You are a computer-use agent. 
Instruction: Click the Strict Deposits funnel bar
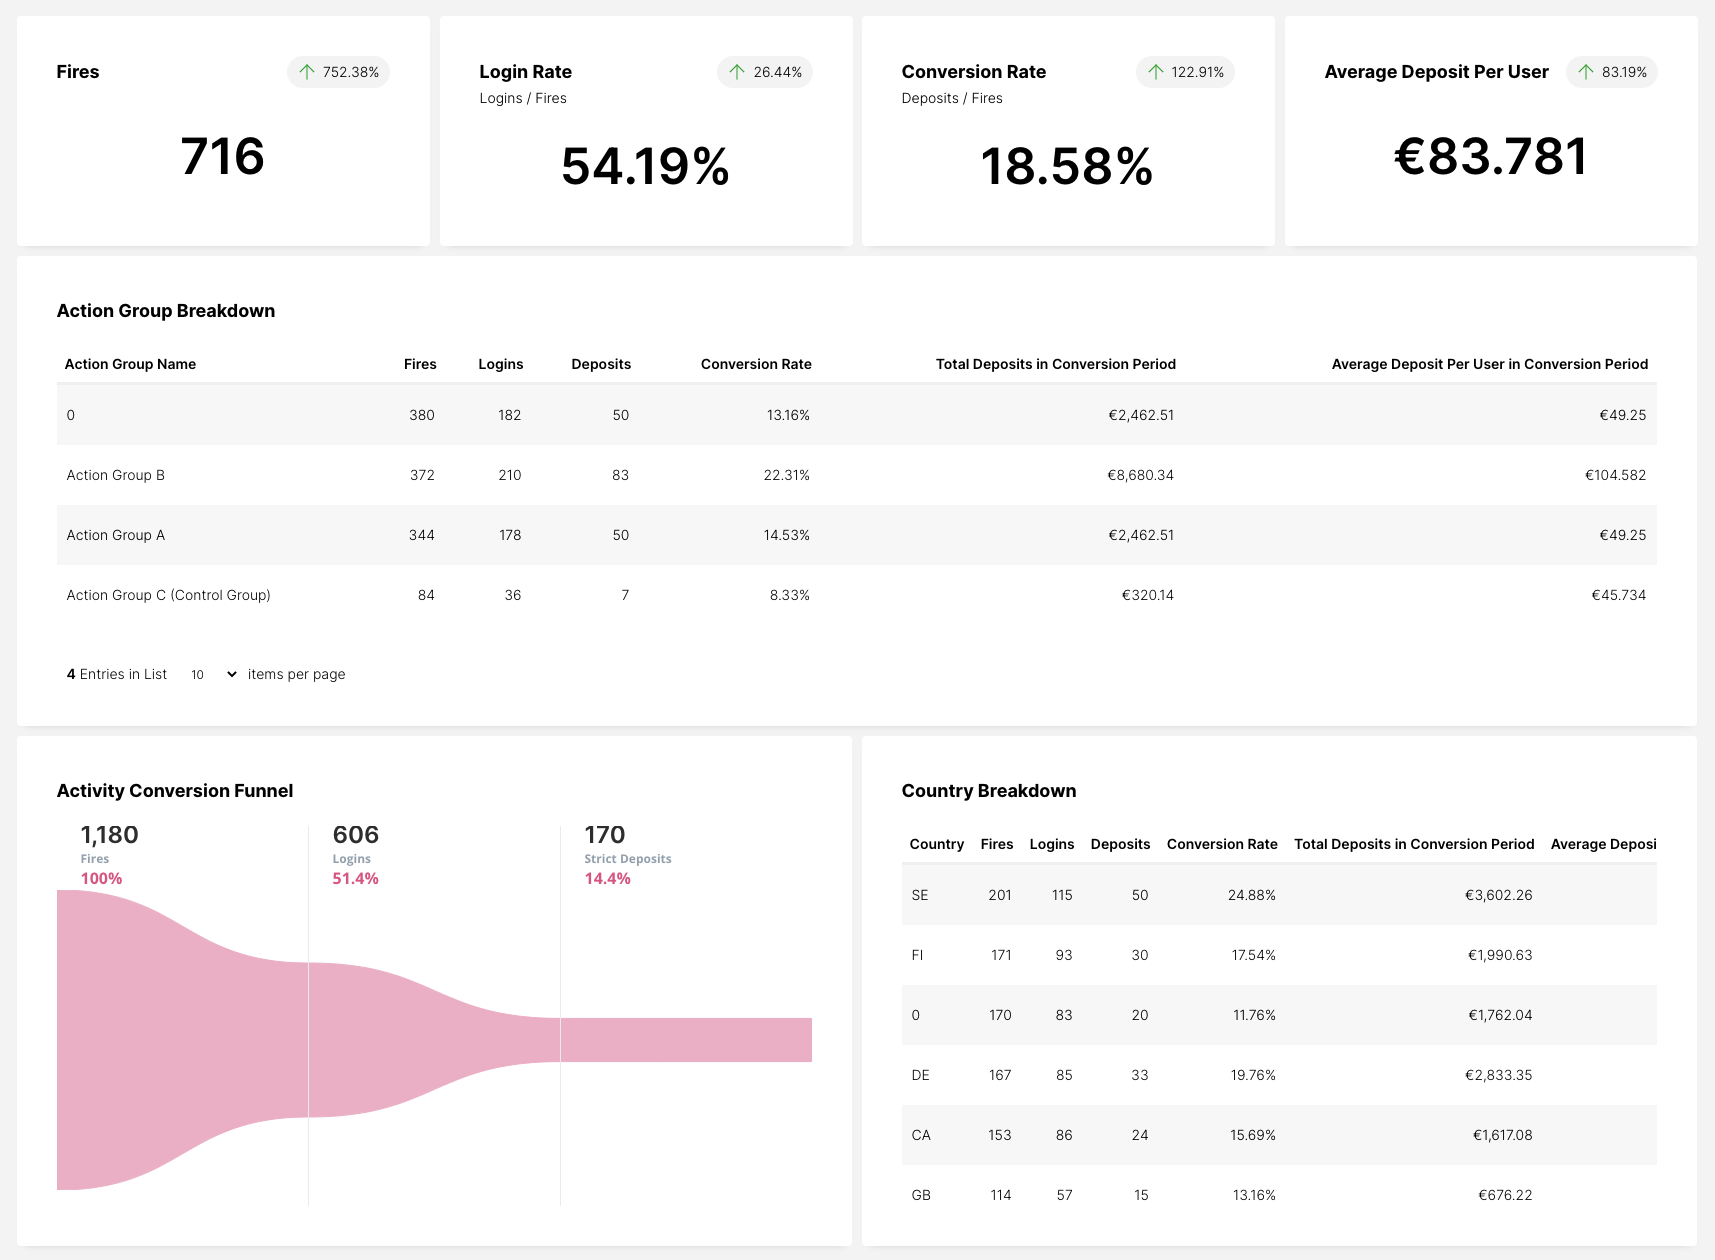pyautogui.click(x=686, y=1040)
